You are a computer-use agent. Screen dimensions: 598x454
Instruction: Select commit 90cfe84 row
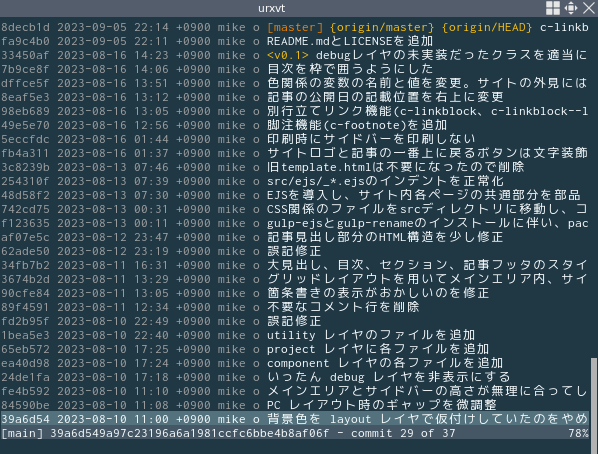pyautogui.click(x=294, y=293)
